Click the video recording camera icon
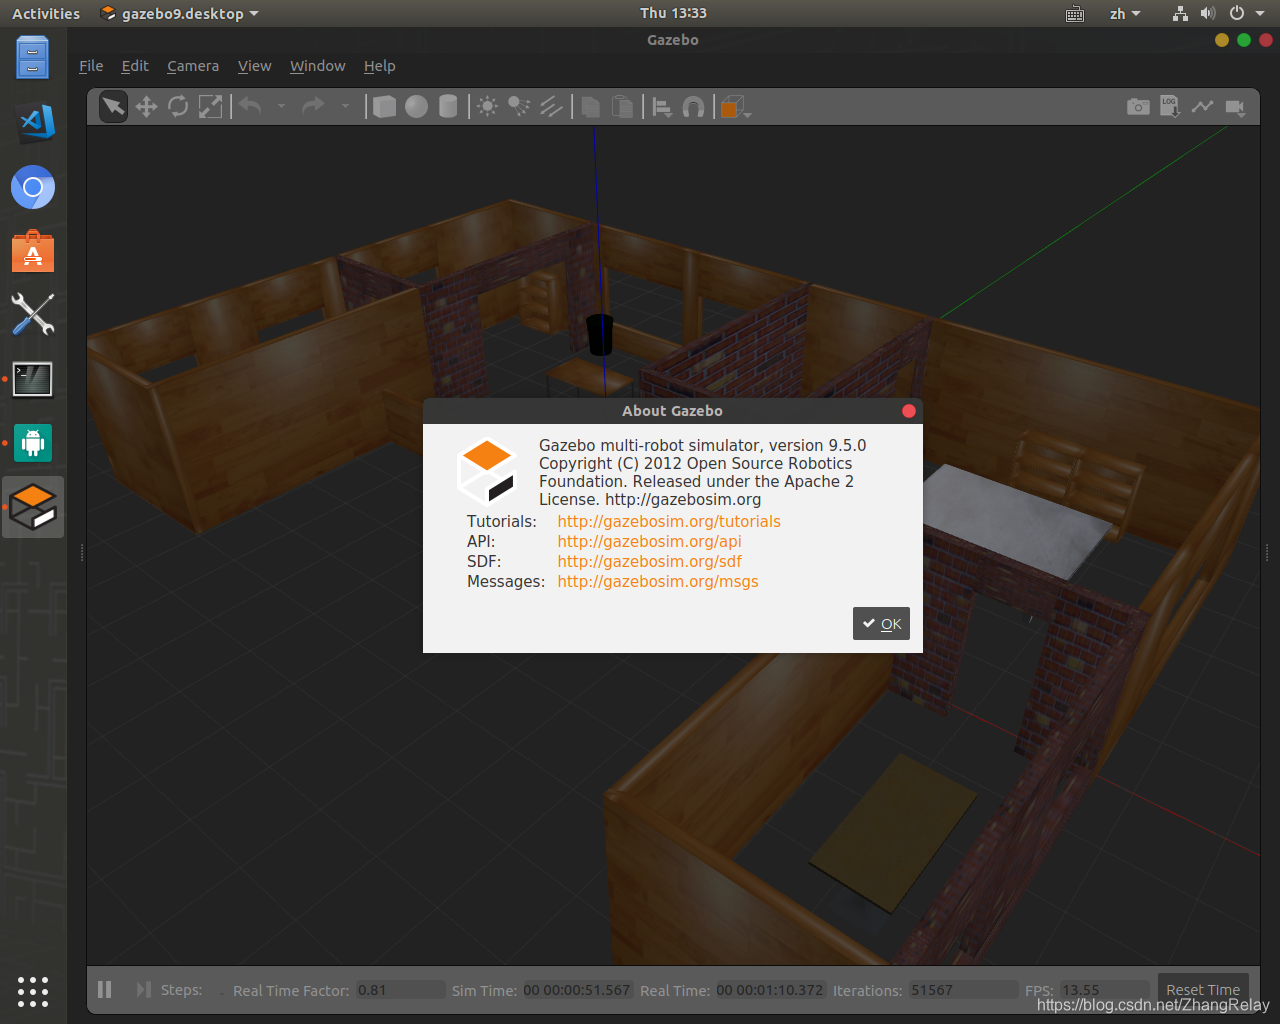Image resolution: width=1280 pixels, height=1024 pixels. click(1236, 106)
